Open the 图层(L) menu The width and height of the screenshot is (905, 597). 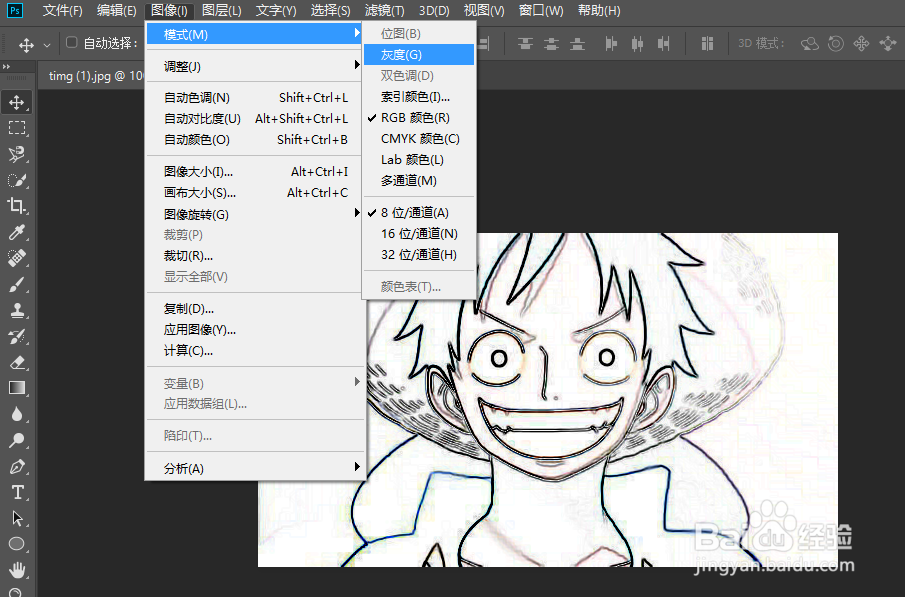point(222,10)
